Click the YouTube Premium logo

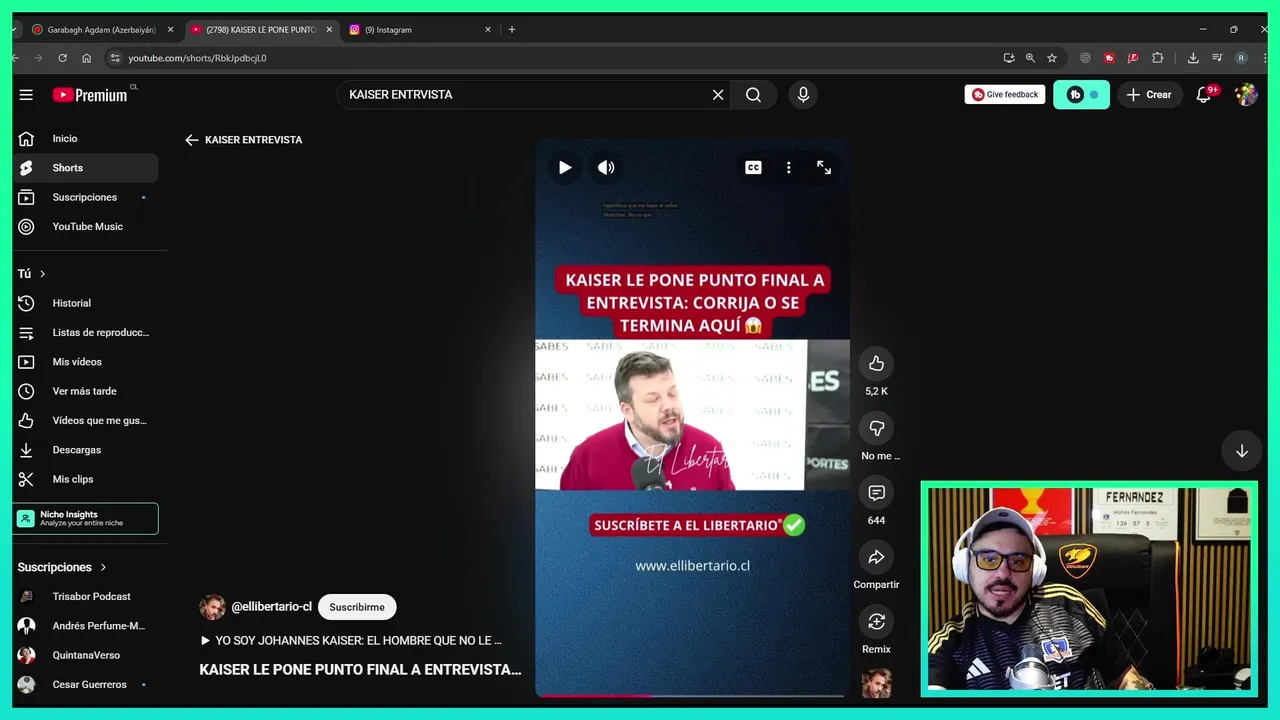pyautogui.click(x=90, y=94)
